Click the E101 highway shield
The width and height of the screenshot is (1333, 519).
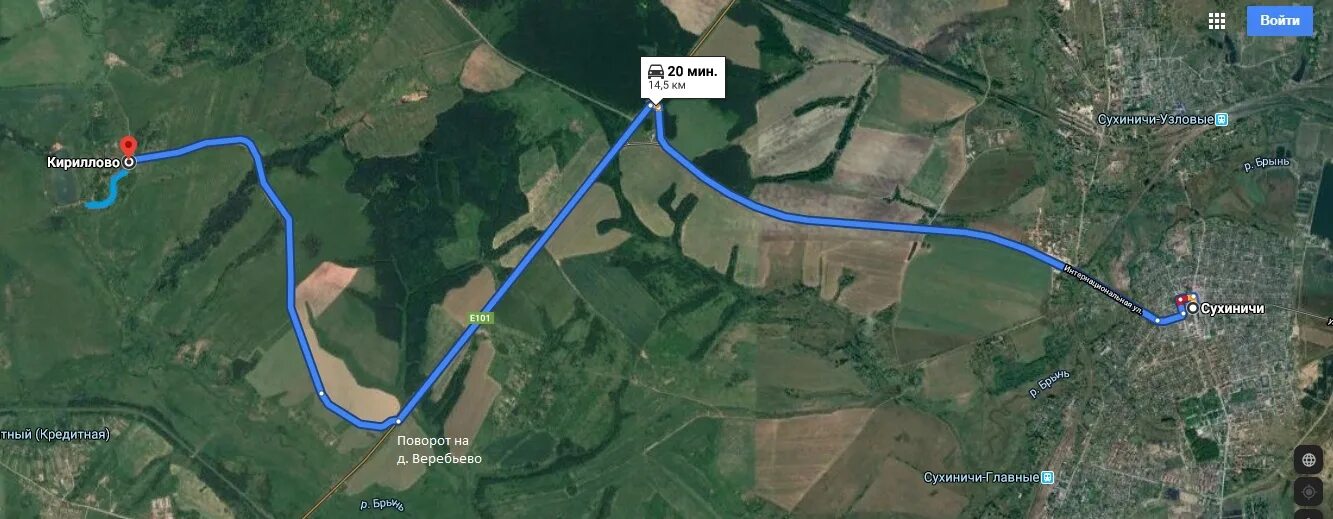(x=480, y=319)
